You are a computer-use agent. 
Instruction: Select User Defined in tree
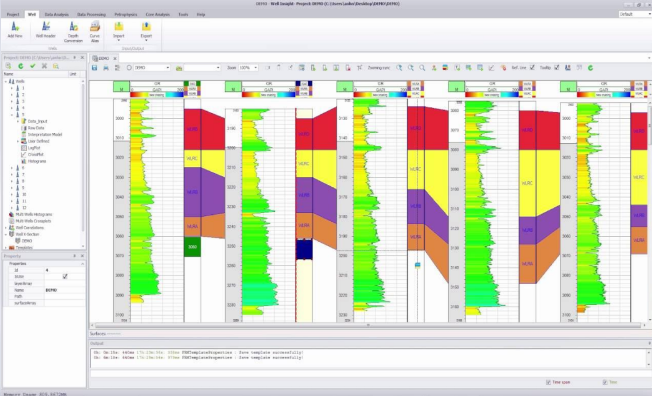pyautogui.click(x=38, y=141)
